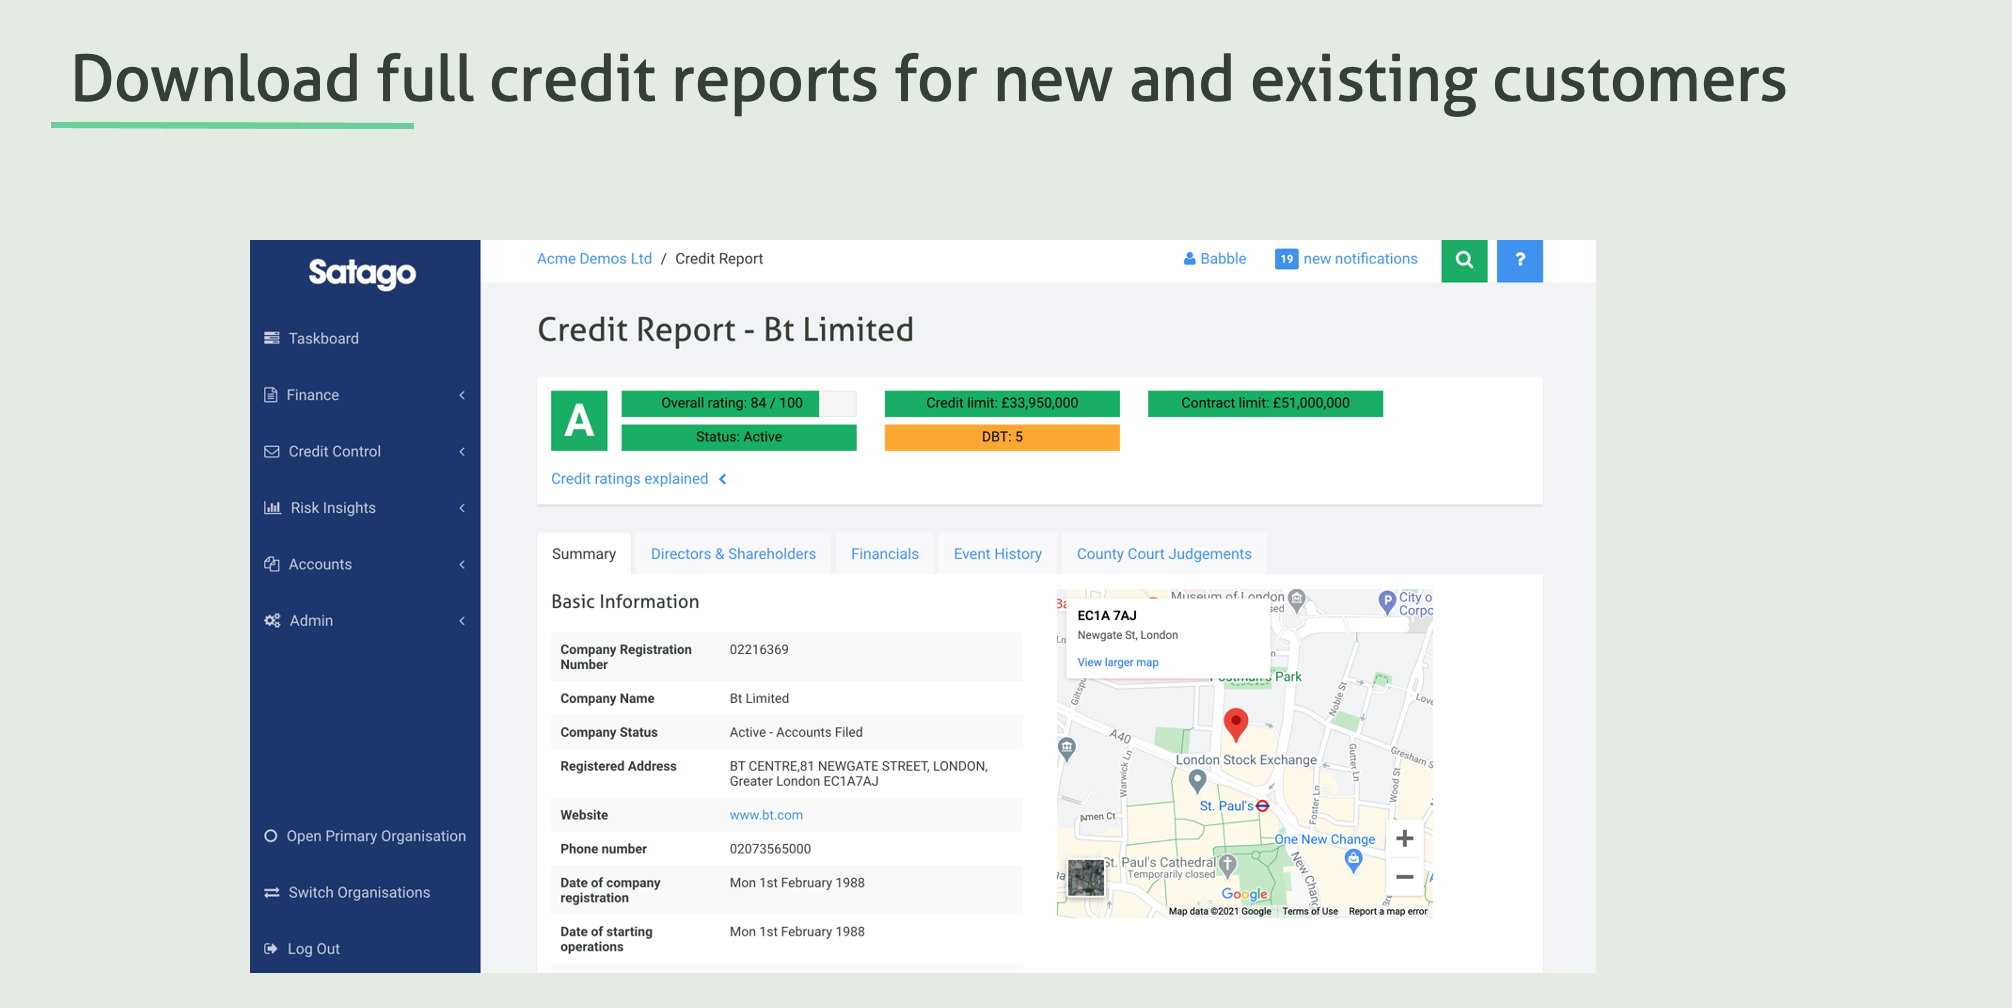Open the Event History tab
The image size is (2012, 1008).
[998, 554]
